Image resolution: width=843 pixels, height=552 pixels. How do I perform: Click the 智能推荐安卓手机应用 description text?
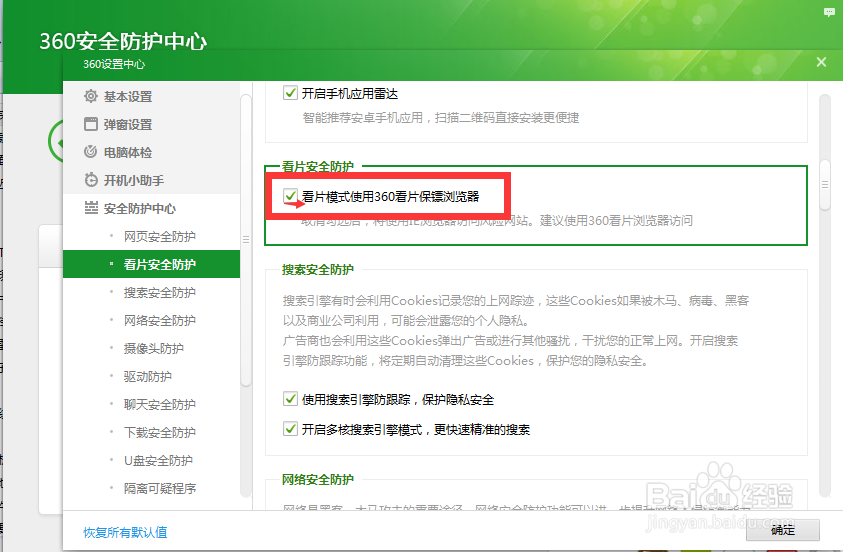441,117
